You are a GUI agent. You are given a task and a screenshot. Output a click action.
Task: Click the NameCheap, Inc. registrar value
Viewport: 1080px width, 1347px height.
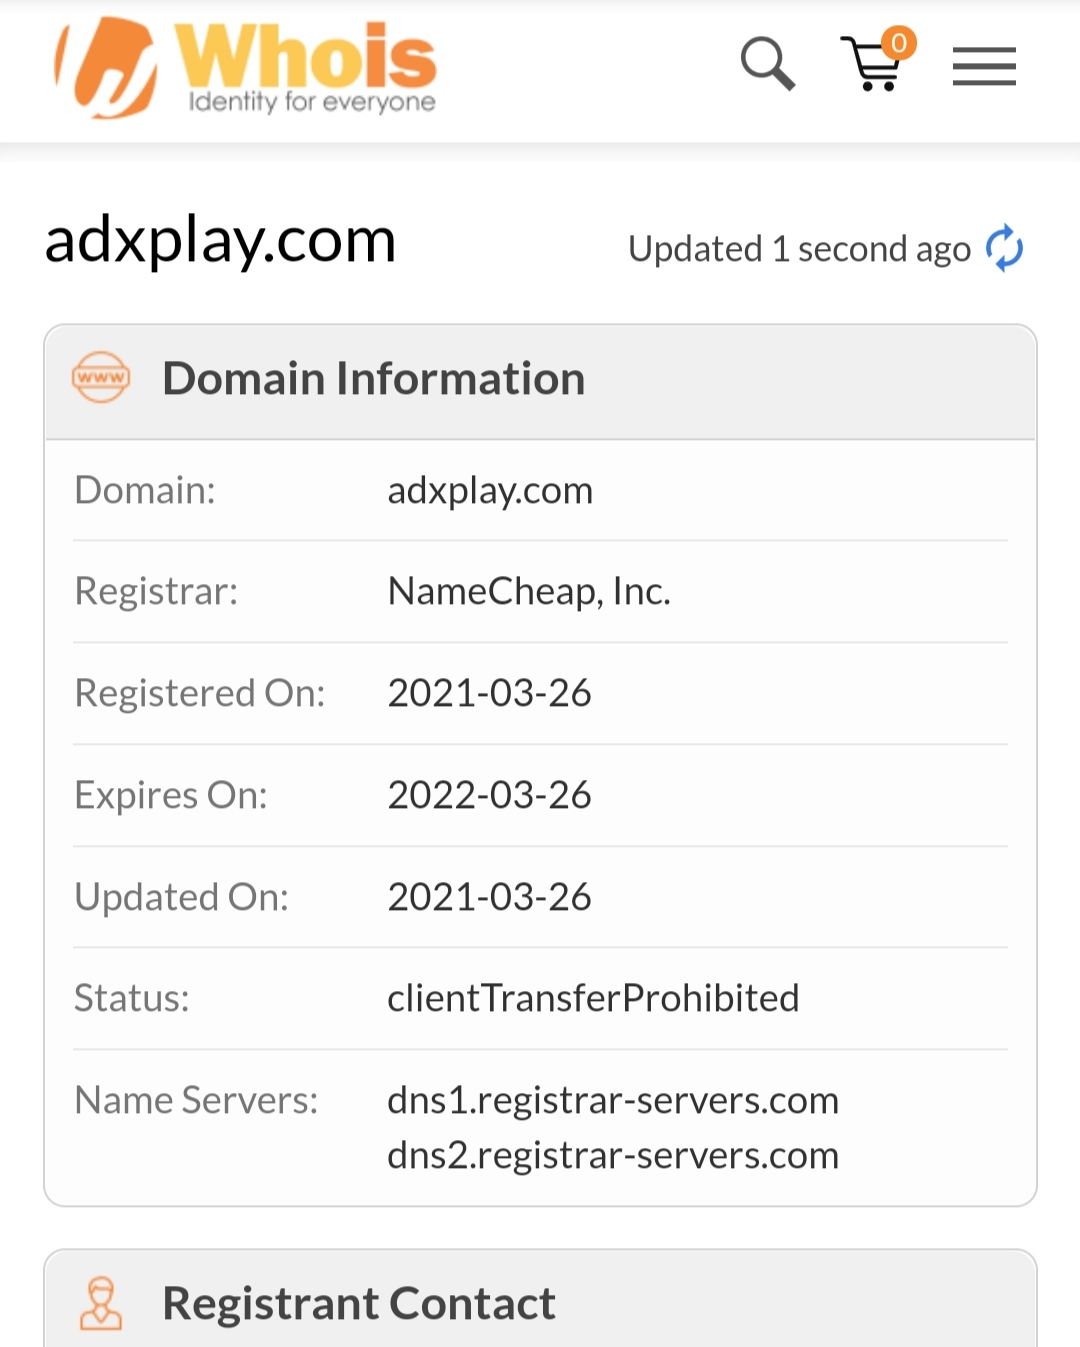(529, 592)
